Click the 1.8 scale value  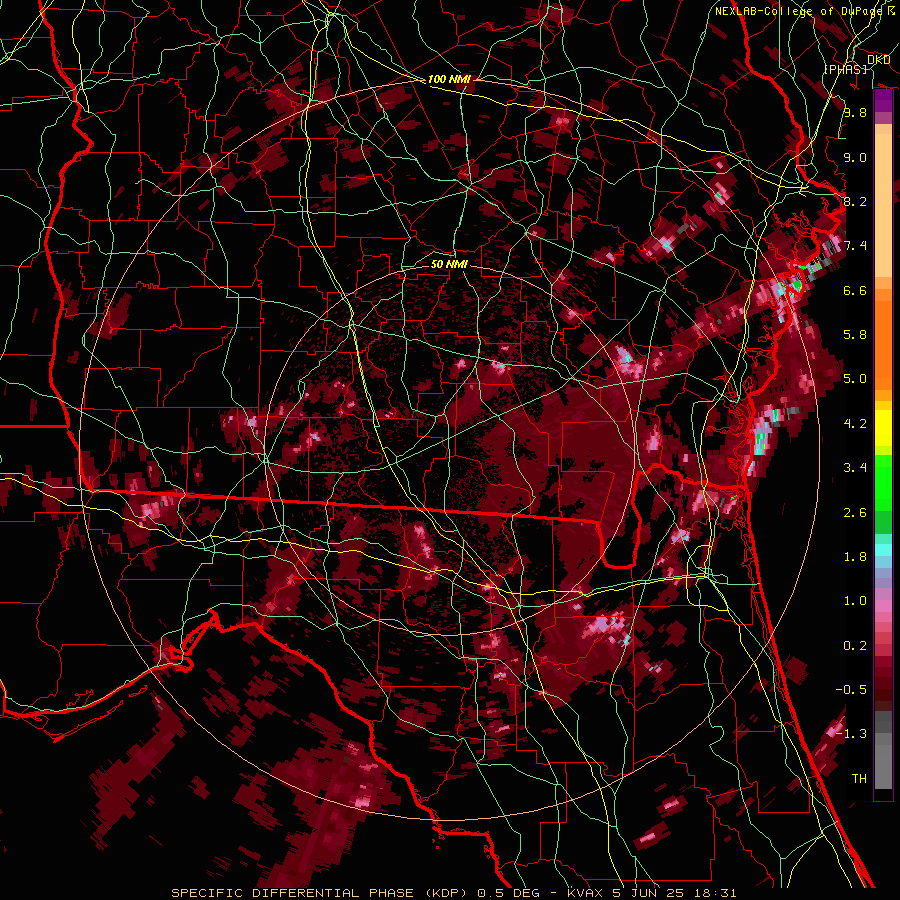tap(855, 557)
